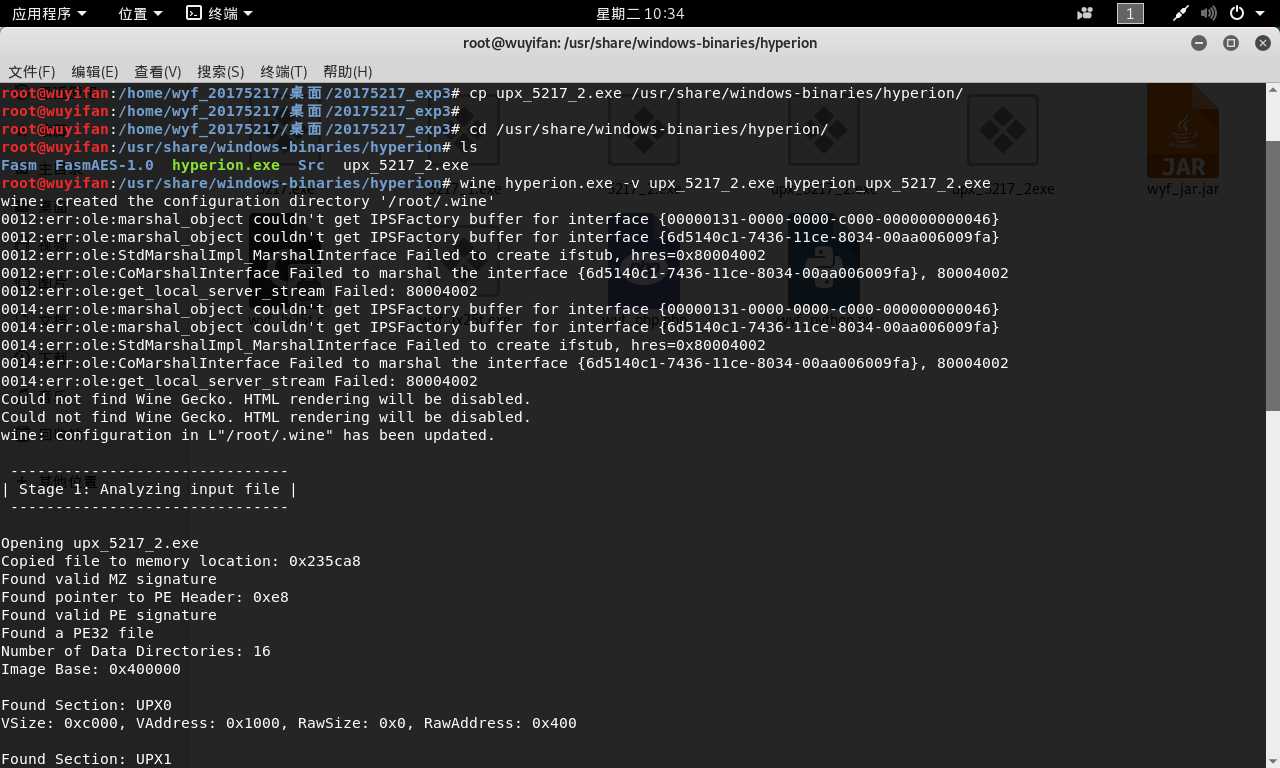Select workspace indicator 1

click(x=1130, y=13)
